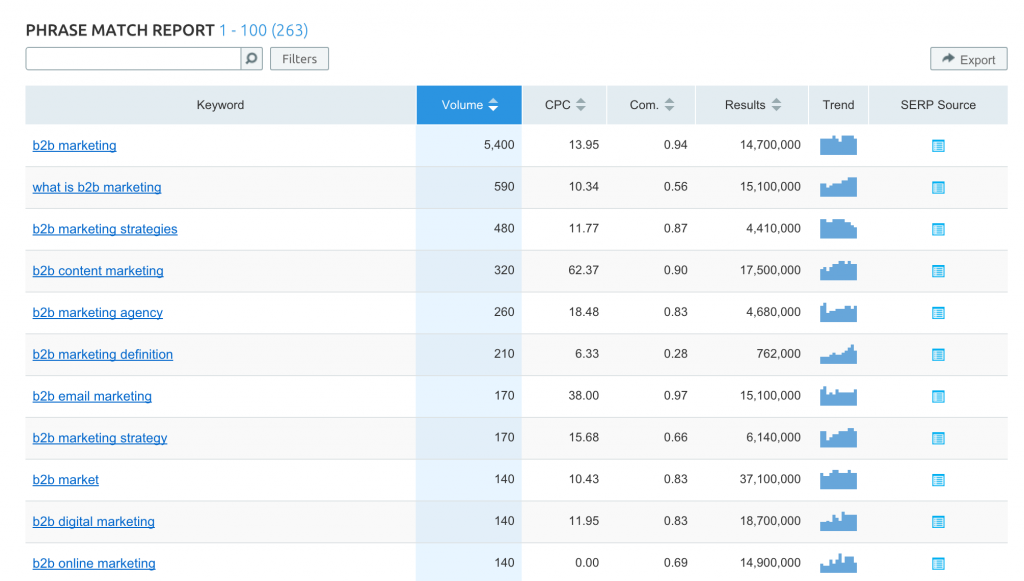Sort table by Results column
This screenshot has width=1024, height=581.
tap(752, 105)
